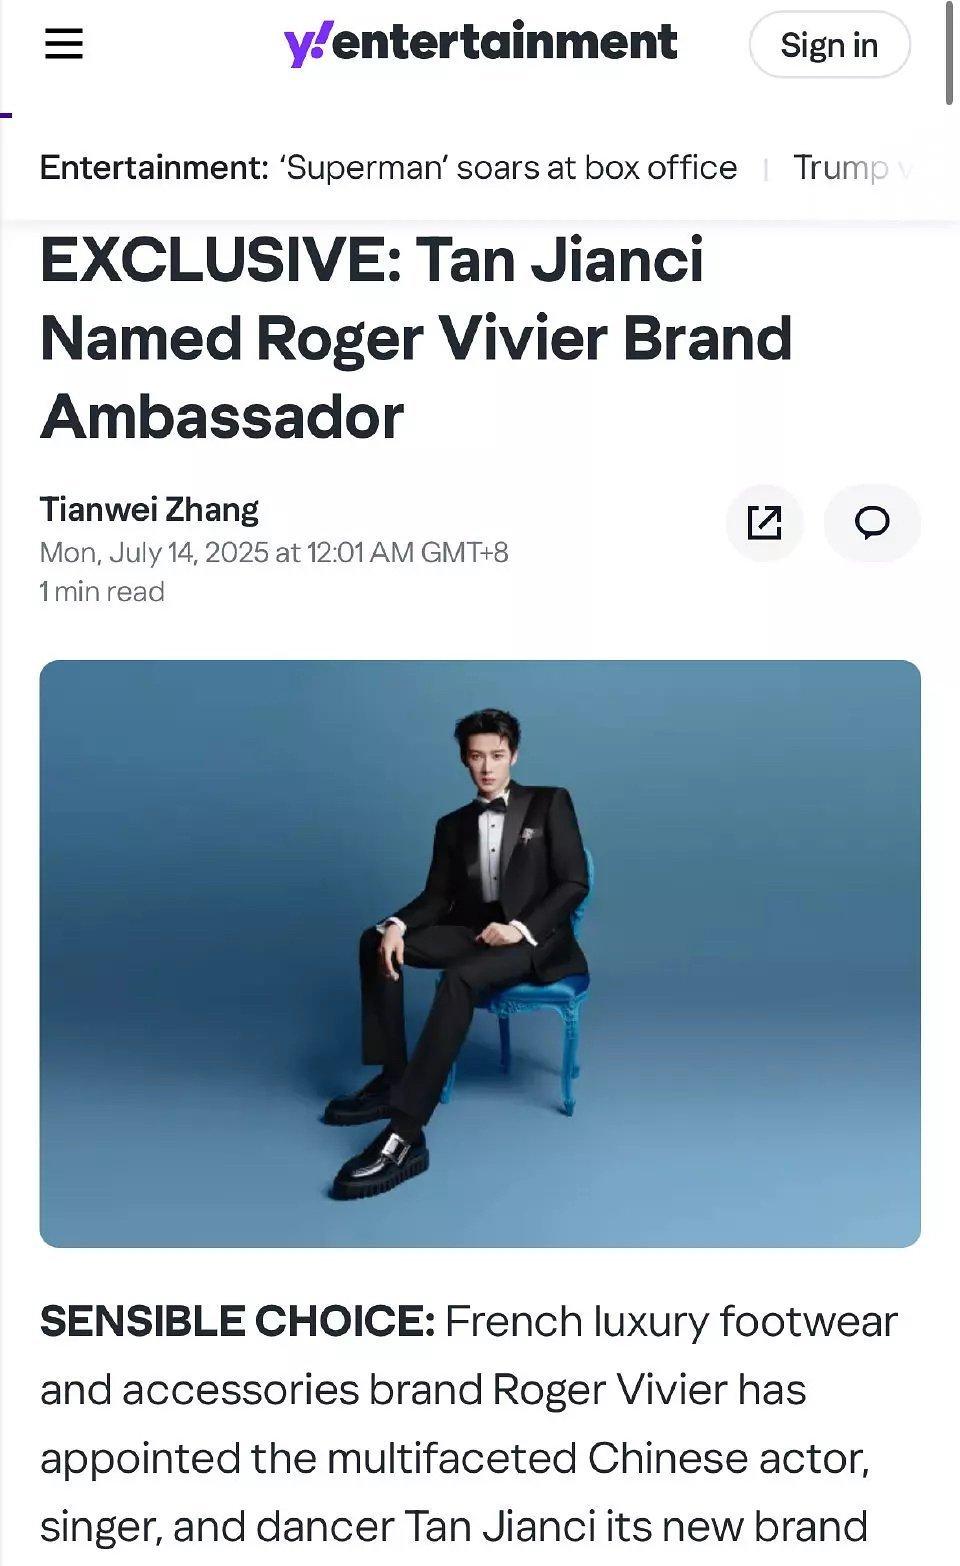Open comments with speech bubble icon

pos(872,523)
